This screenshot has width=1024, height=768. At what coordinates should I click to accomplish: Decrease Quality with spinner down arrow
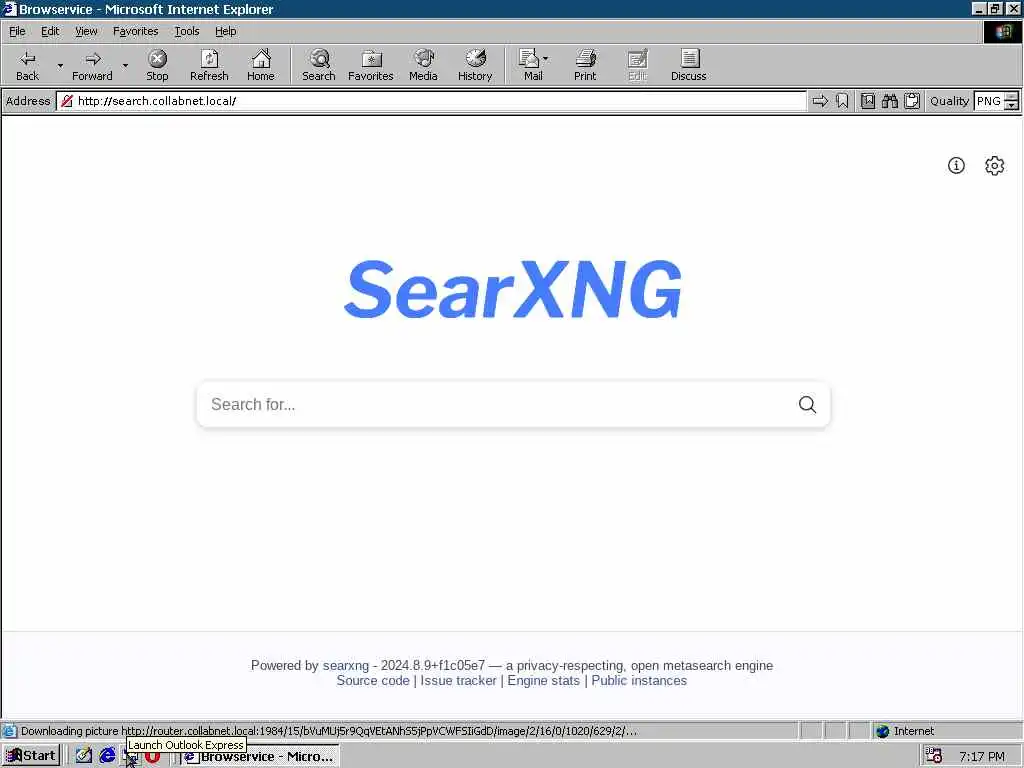coord(1011,105)
